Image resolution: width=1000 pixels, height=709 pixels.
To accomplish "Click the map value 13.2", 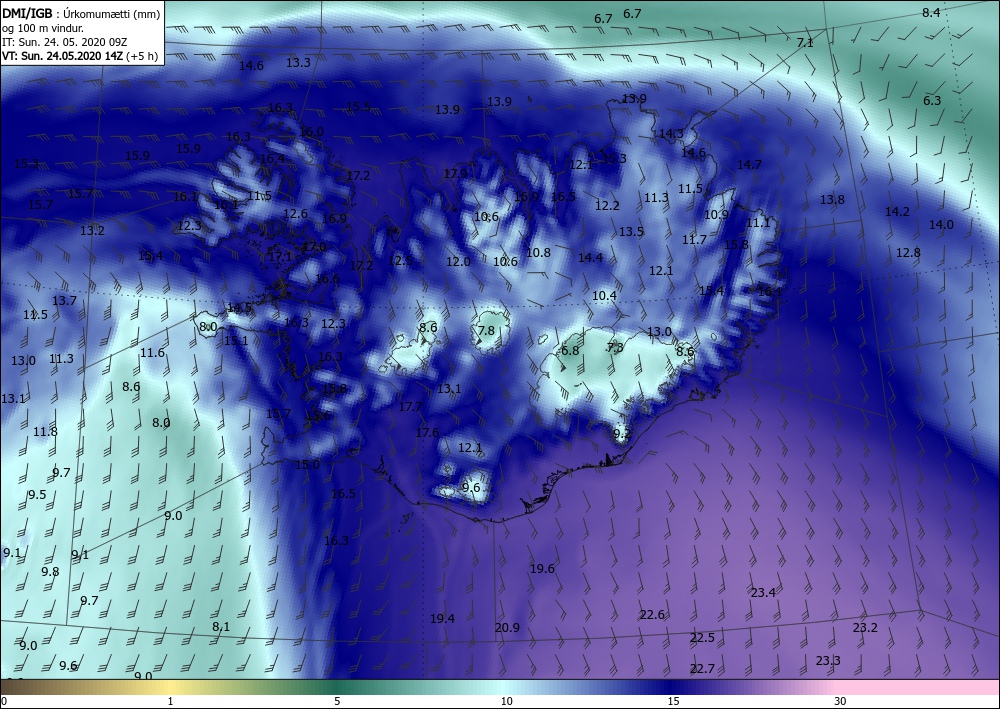I will click(x=92, y=230).
